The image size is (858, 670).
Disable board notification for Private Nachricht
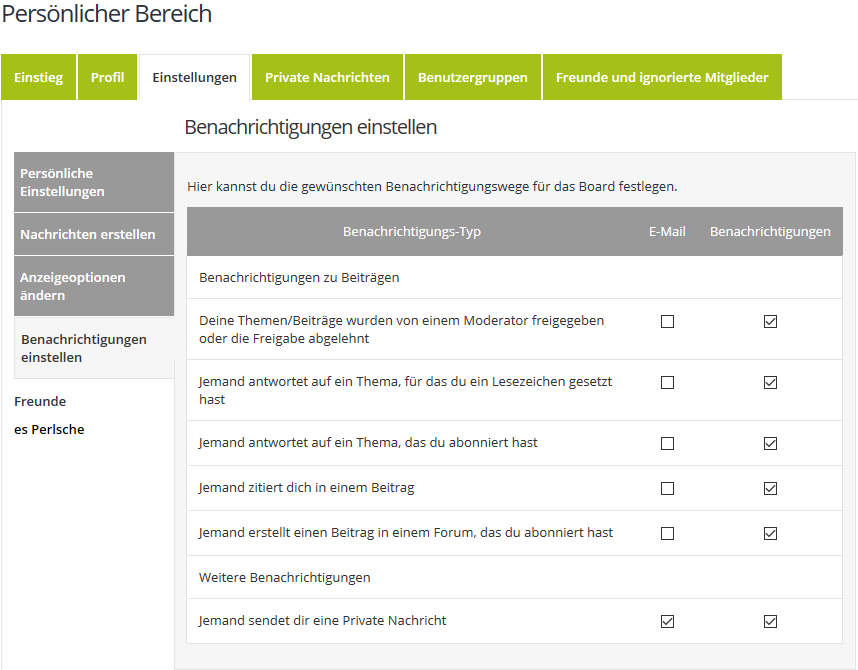coord(770,621)
